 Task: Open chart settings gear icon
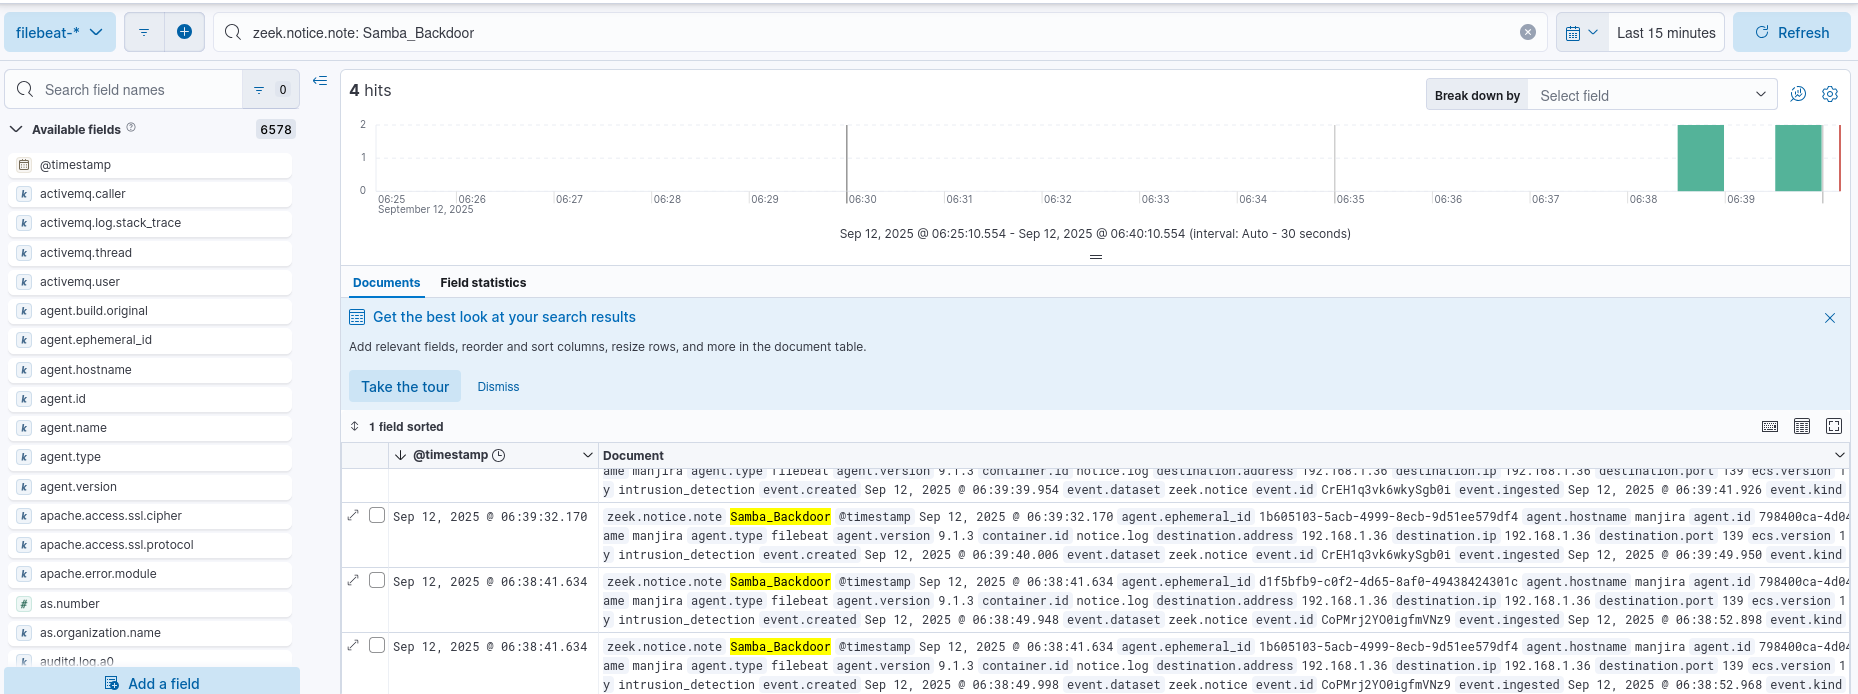(x=1830, y=94)
